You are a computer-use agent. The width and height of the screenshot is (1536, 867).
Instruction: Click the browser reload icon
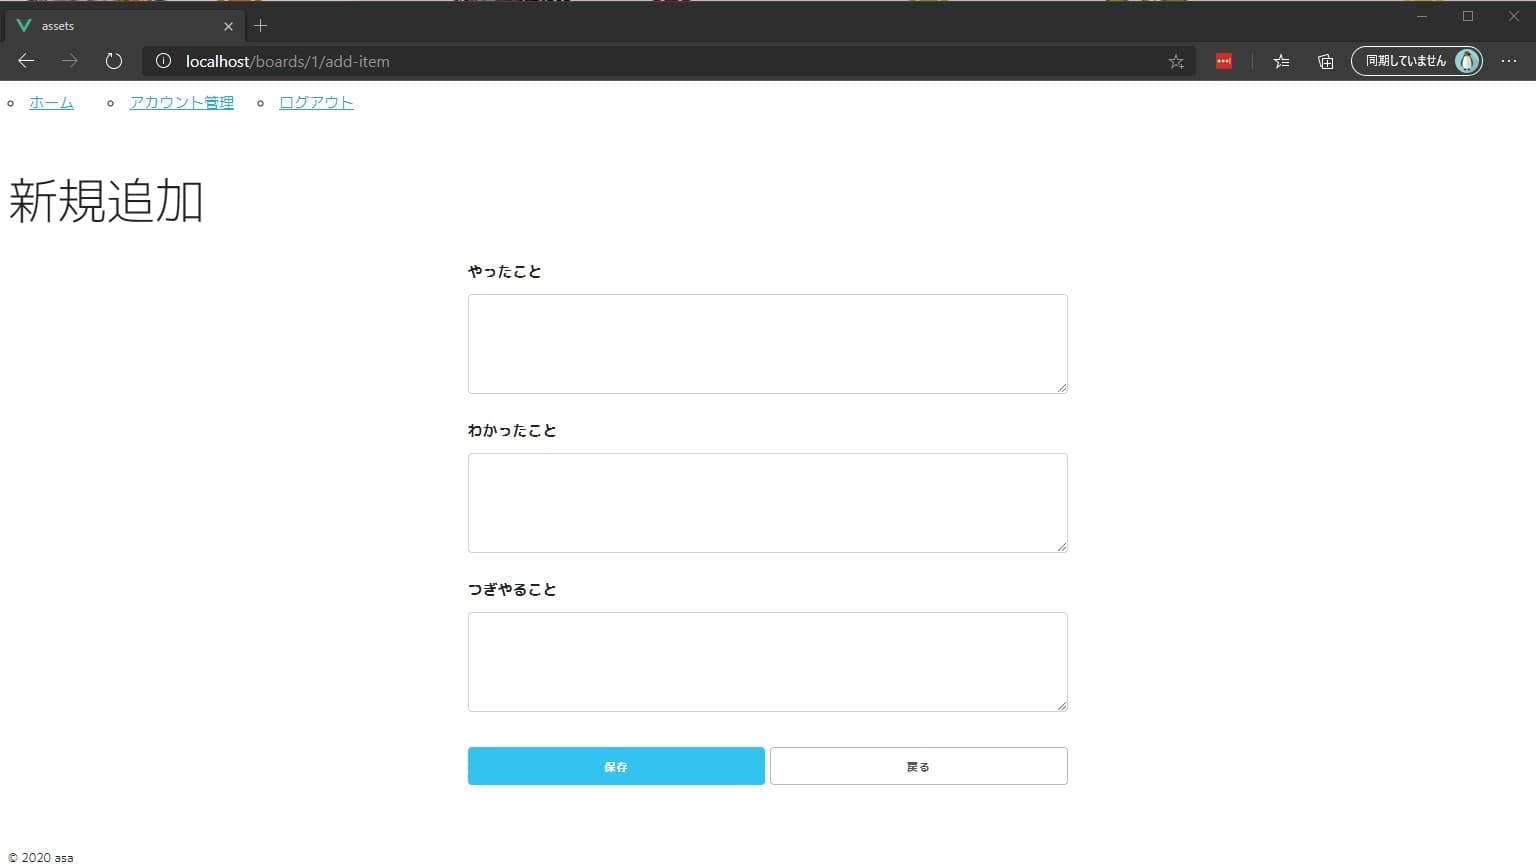coord(113,61)
